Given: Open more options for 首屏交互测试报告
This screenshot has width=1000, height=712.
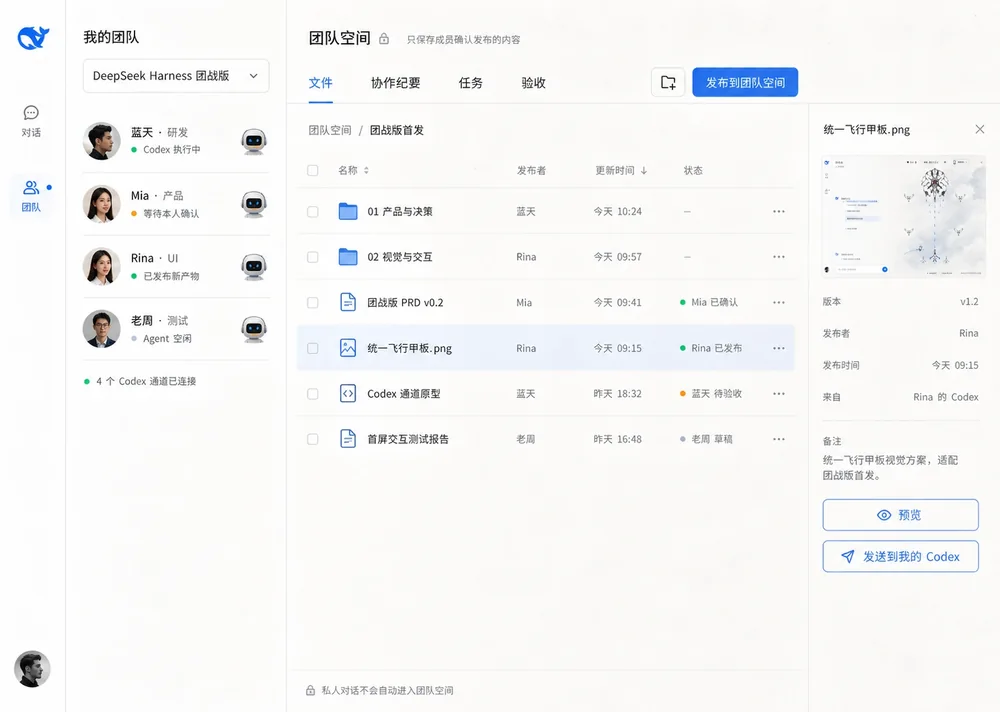Looking at the screenshot, I should click(x=779, y=439).
